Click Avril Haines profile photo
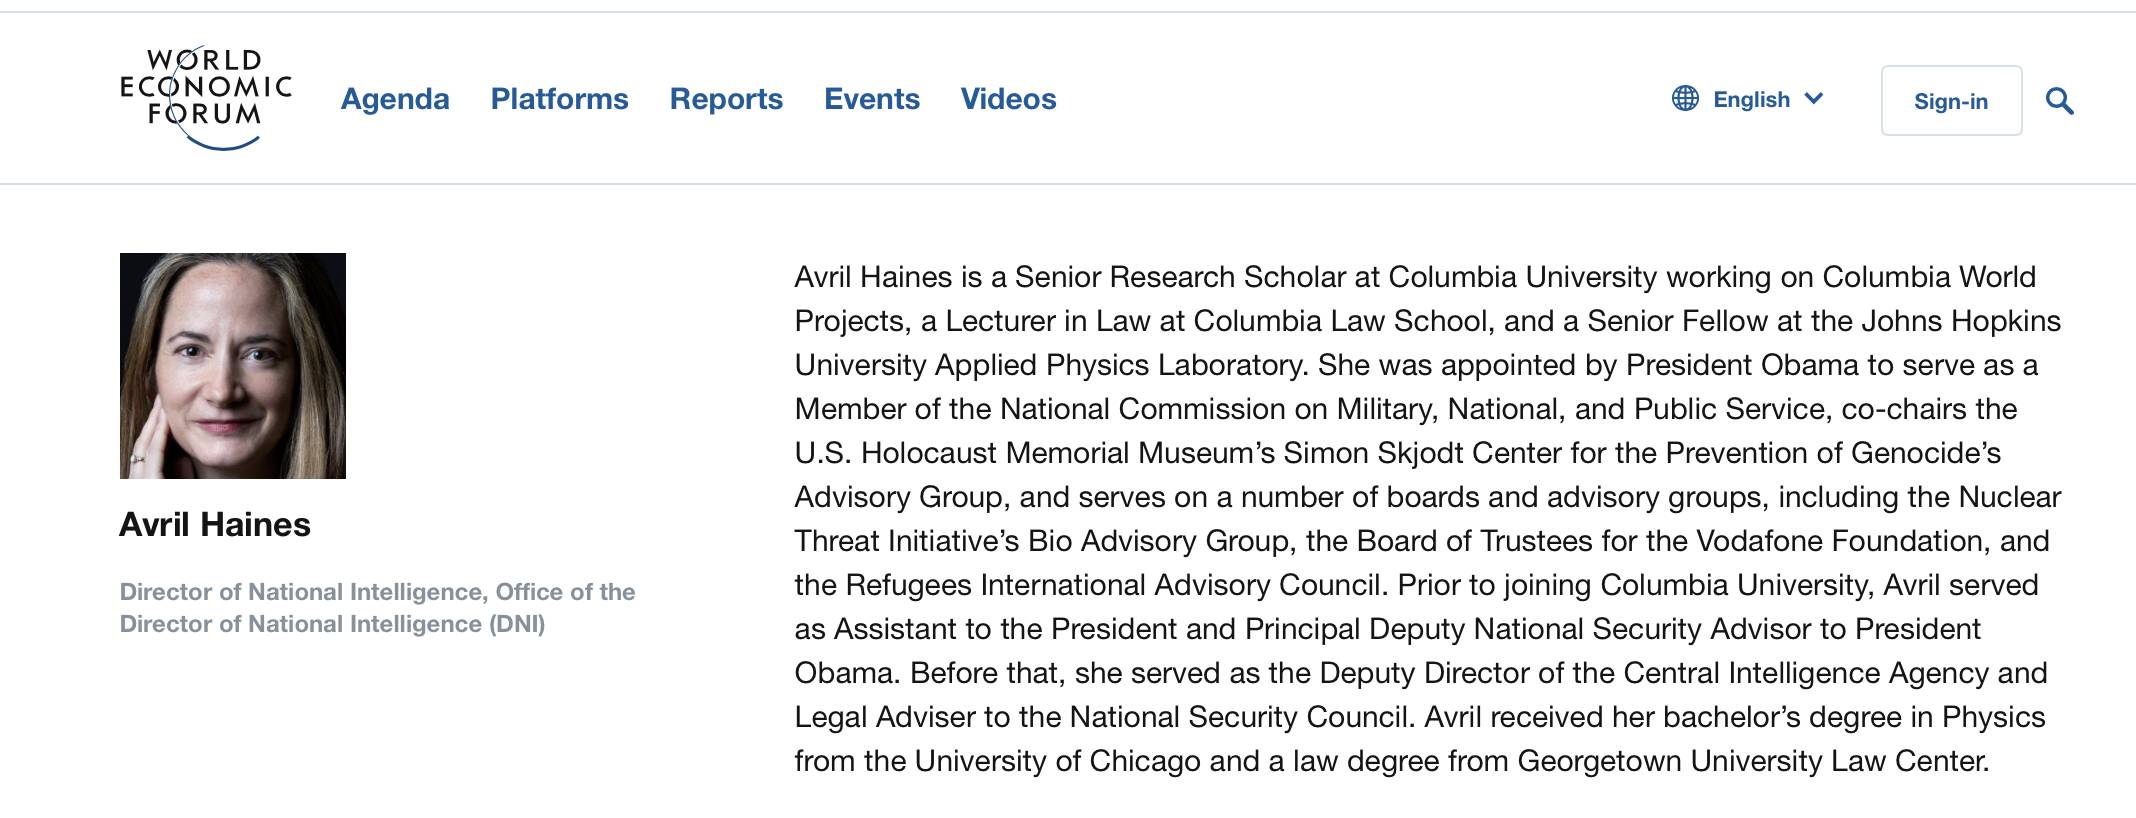The image size is (2136, 818). [x=233, y=366]
